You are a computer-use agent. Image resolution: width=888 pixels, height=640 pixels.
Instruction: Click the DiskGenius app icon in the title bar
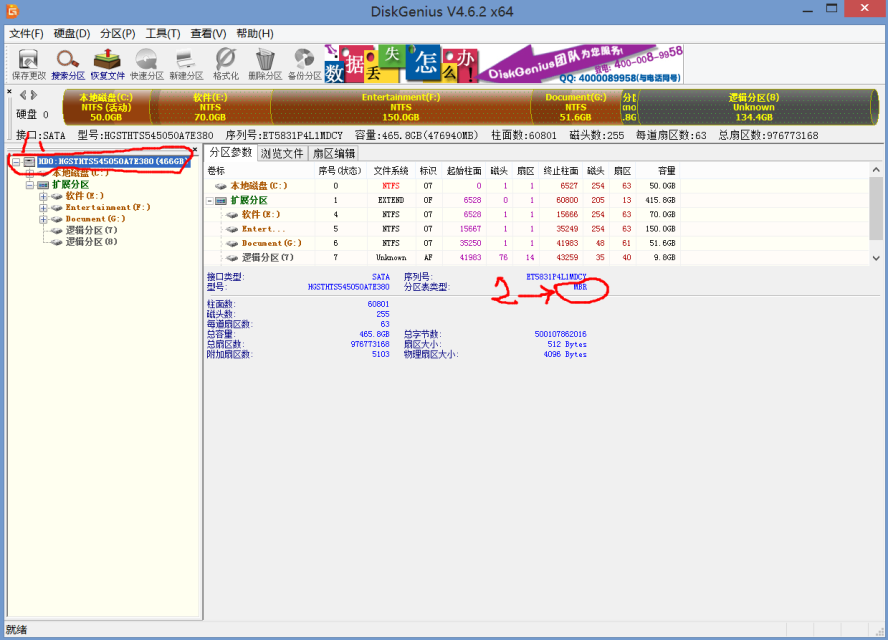(12, 10)
